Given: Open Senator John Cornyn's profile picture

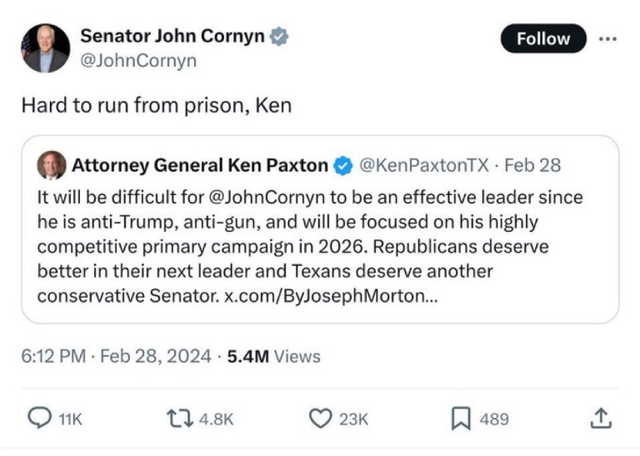Looking at the screenshot, I should click(45, 48).
